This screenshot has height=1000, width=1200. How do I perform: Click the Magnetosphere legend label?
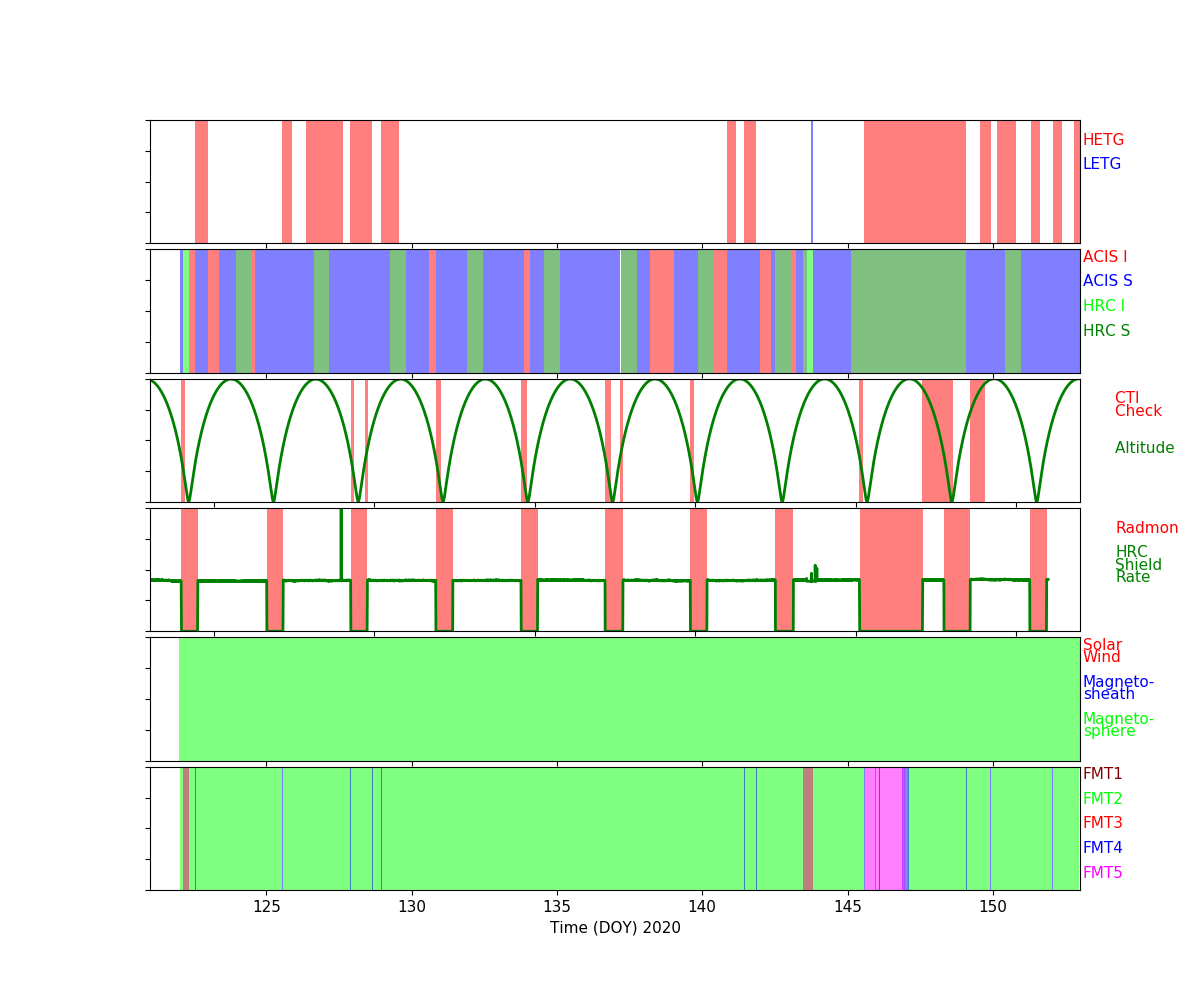[1118, 725]
